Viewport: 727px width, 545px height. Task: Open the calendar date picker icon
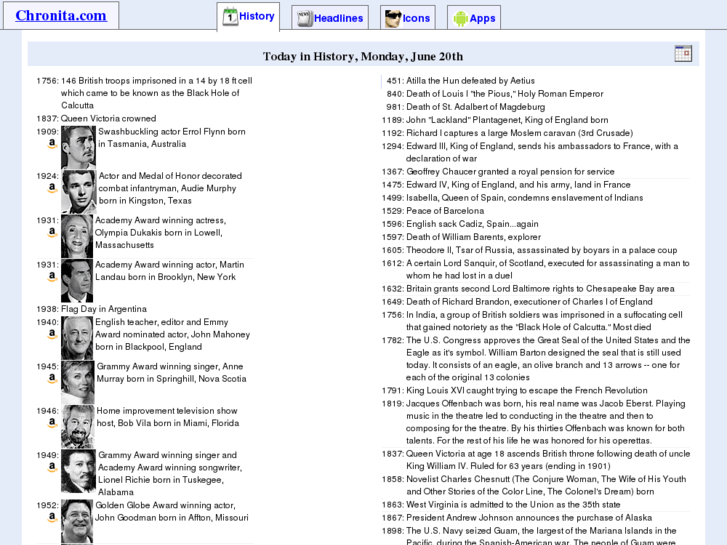[683, 54]
